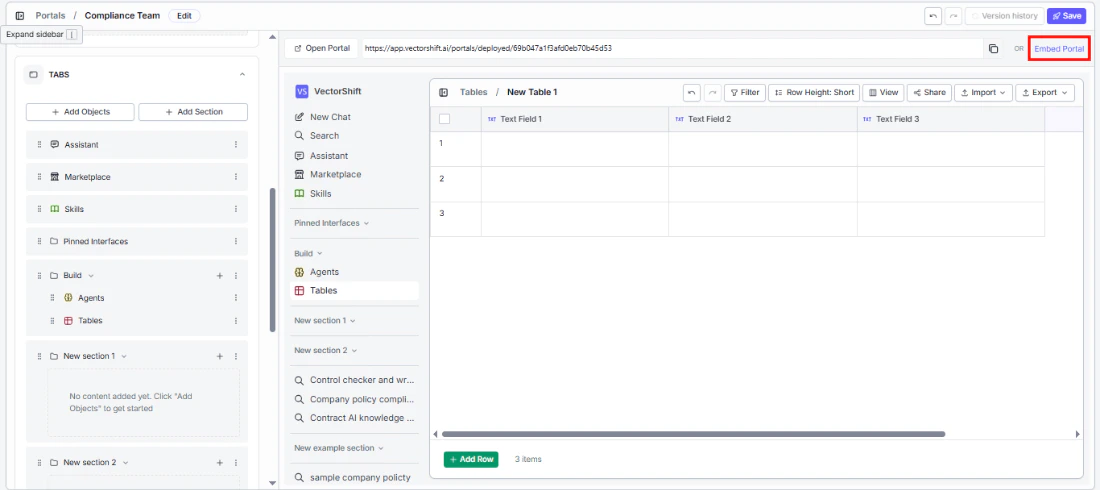Select Tables in the portal preview

click(x=354, y=291)
